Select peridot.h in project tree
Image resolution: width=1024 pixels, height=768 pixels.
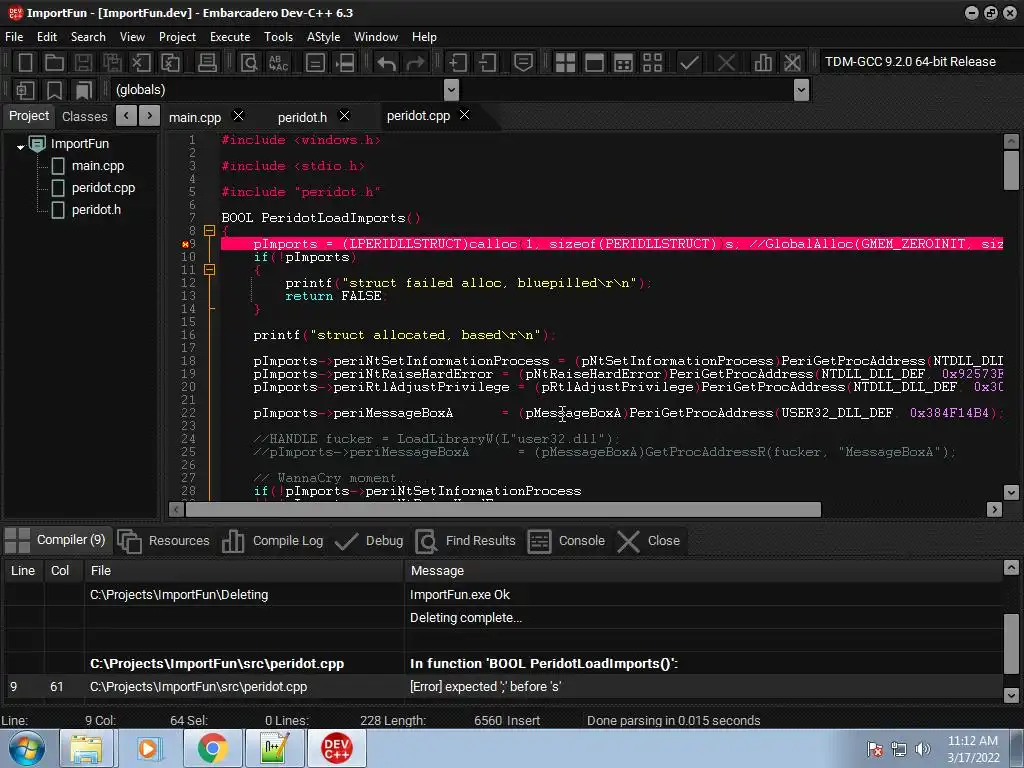click(x=96, y=210)
